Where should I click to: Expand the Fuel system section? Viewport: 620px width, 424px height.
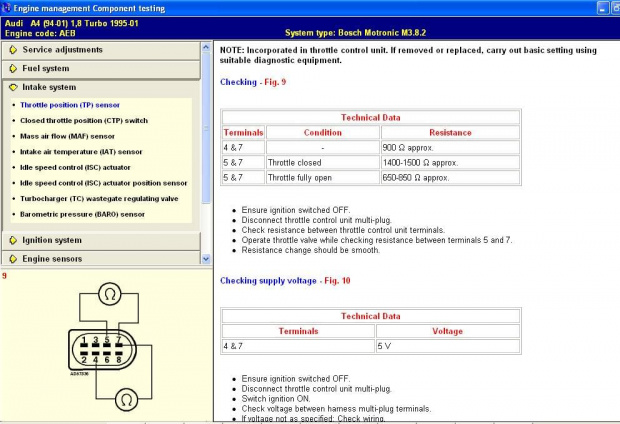pos(101,69)
